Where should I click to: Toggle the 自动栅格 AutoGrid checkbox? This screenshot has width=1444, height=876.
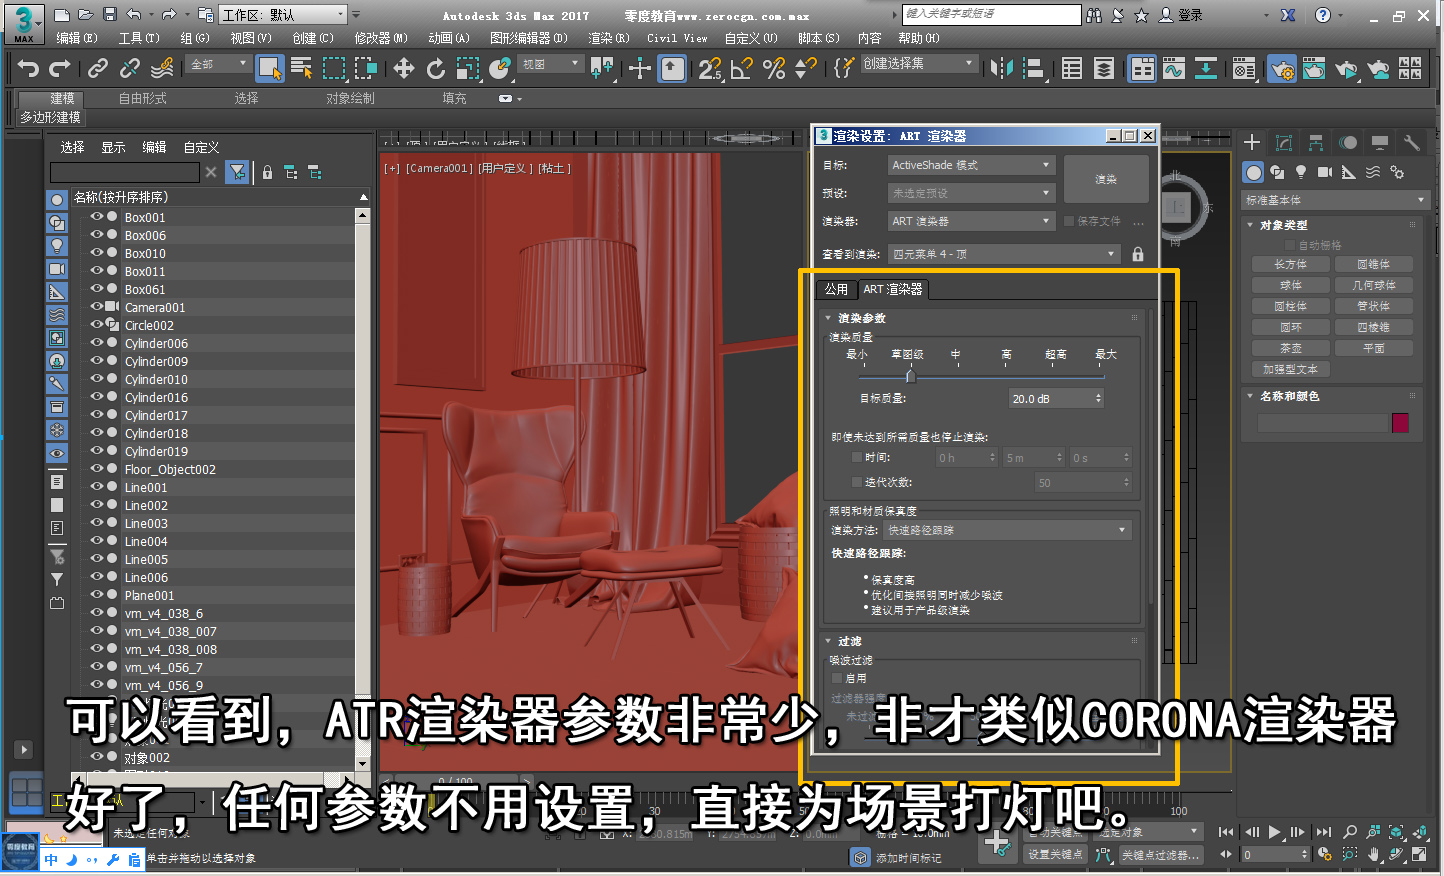tap(1289, 245)
